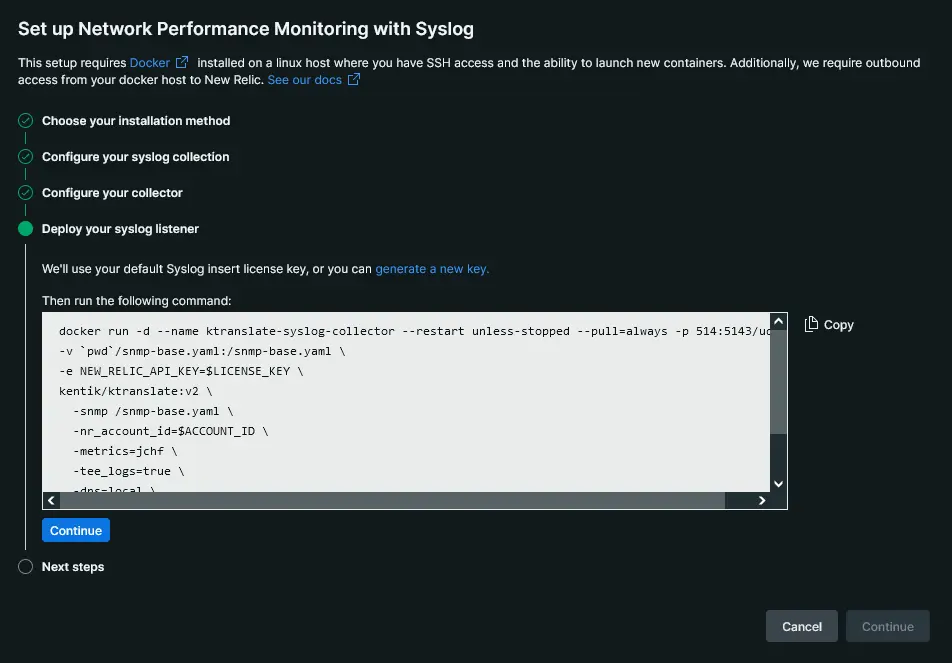Click the green checkmark for Choose your installation method

26,121
